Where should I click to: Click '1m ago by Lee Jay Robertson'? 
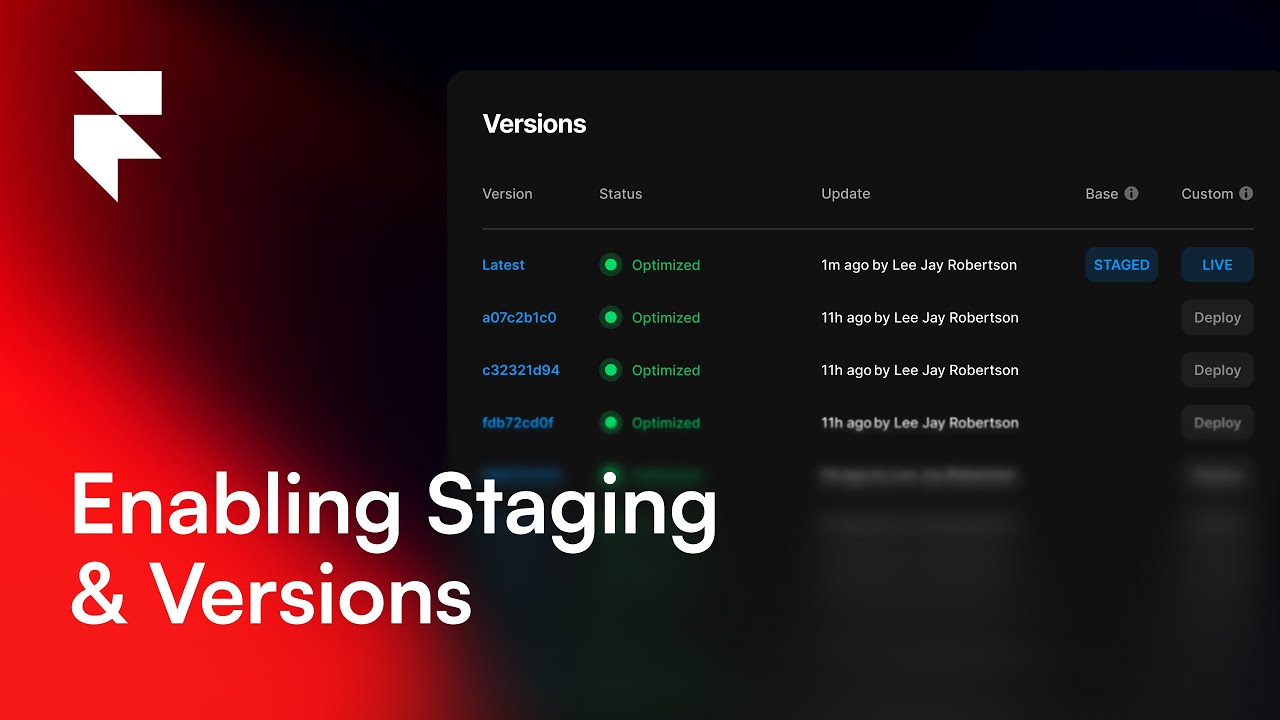click(919, 265)
